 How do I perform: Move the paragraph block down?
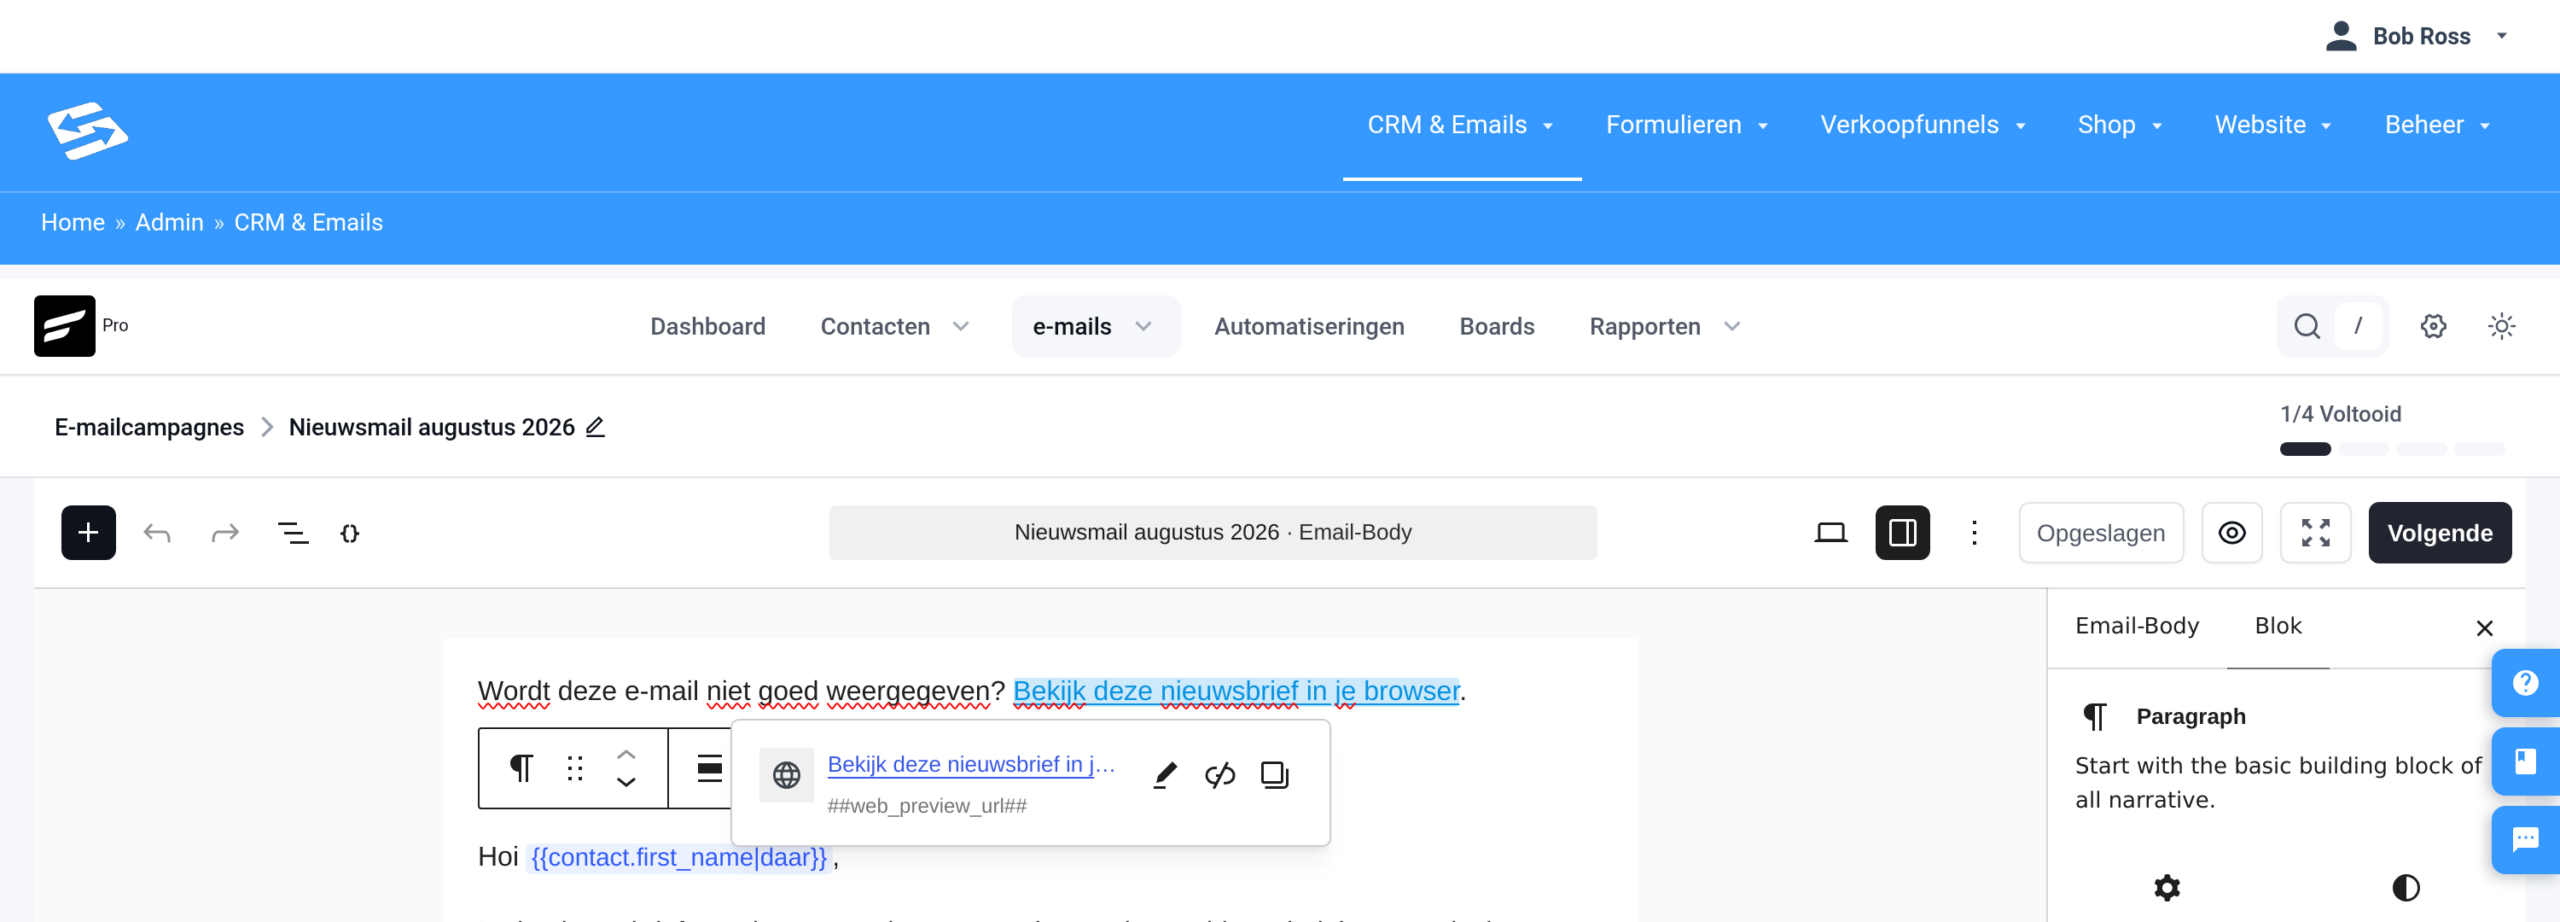[626, 782]
